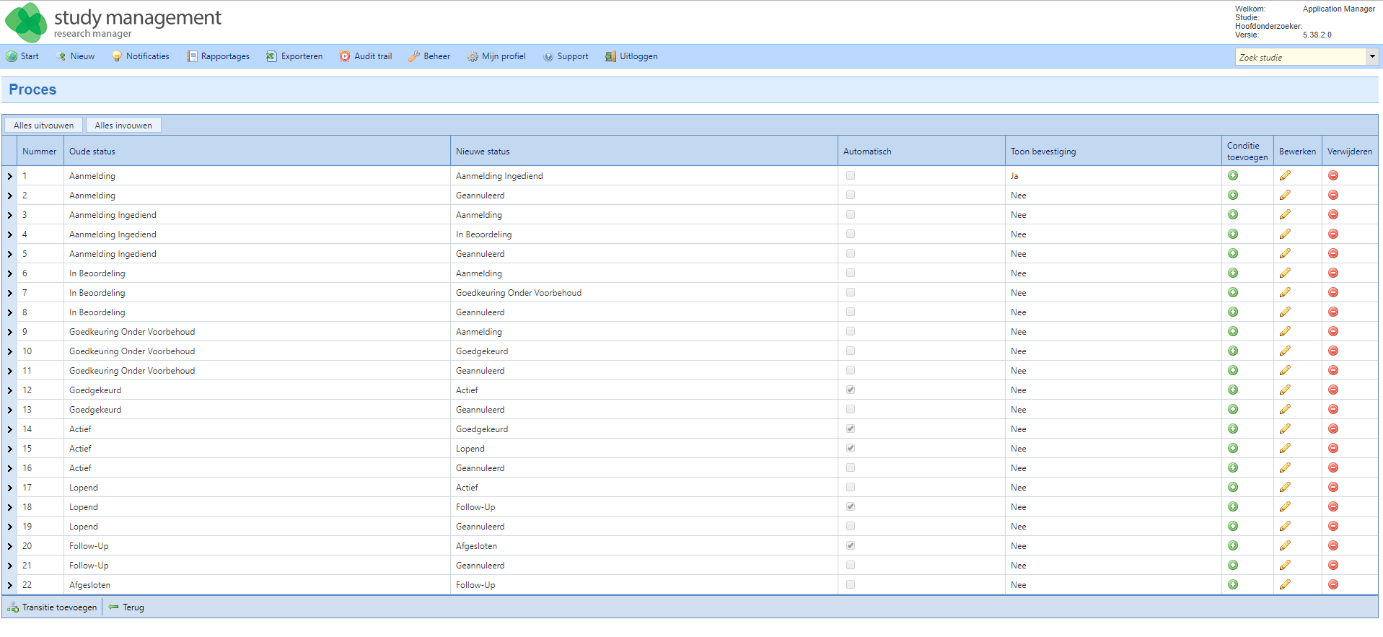Open the Rapportages menu item
This screenshot has height=637, width=1383.
218,56
